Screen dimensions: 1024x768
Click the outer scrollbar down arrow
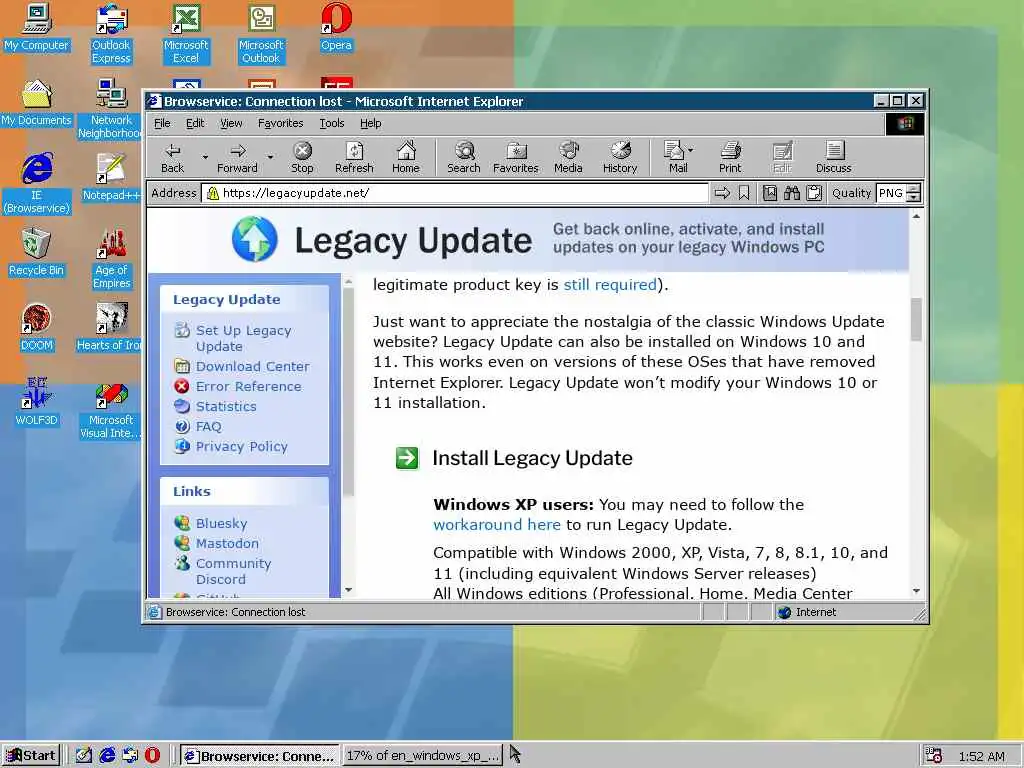[x=916, y=591]
